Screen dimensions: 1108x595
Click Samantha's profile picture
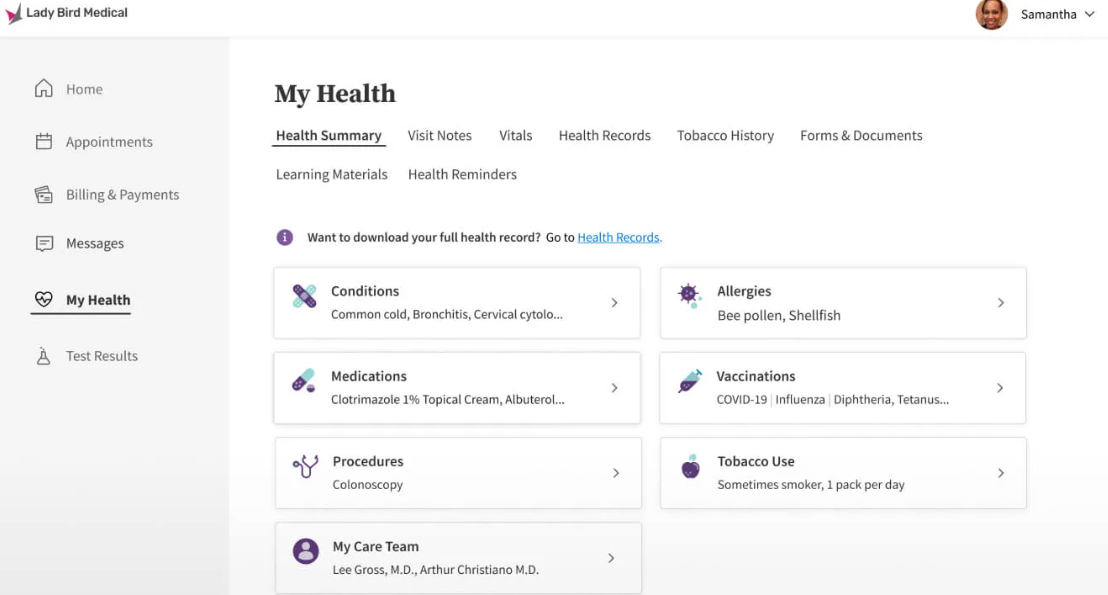point(991,15)
